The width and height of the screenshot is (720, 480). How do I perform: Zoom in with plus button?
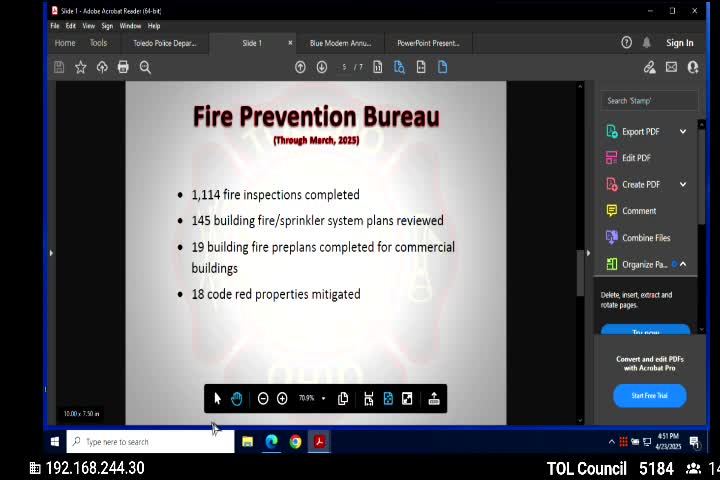click(282, 399)
